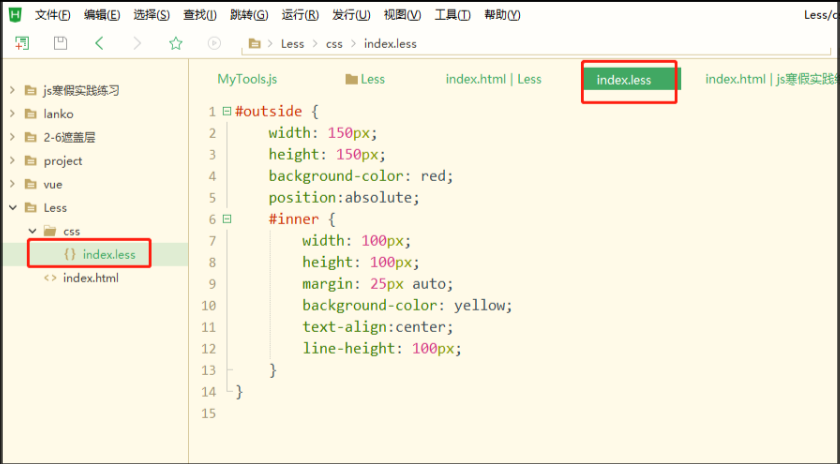
Task: Go back with the left arrow icon
Action: pyautogui.click(x=99, y=43)
